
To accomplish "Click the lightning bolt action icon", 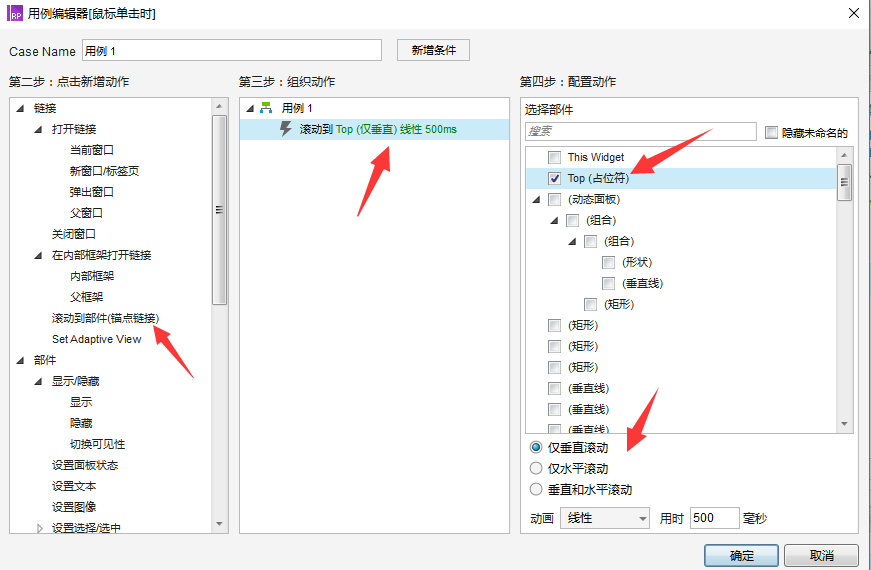I will point(286,129).
